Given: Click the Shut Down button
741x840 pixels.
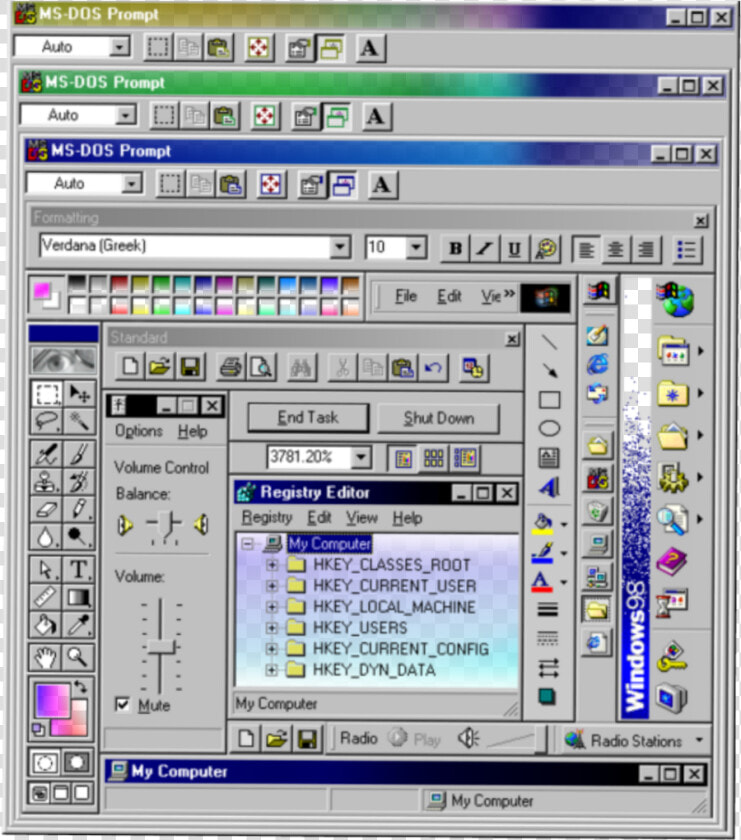Looking at the screenshot, I should pyautogui.click(x=439, y=418).
